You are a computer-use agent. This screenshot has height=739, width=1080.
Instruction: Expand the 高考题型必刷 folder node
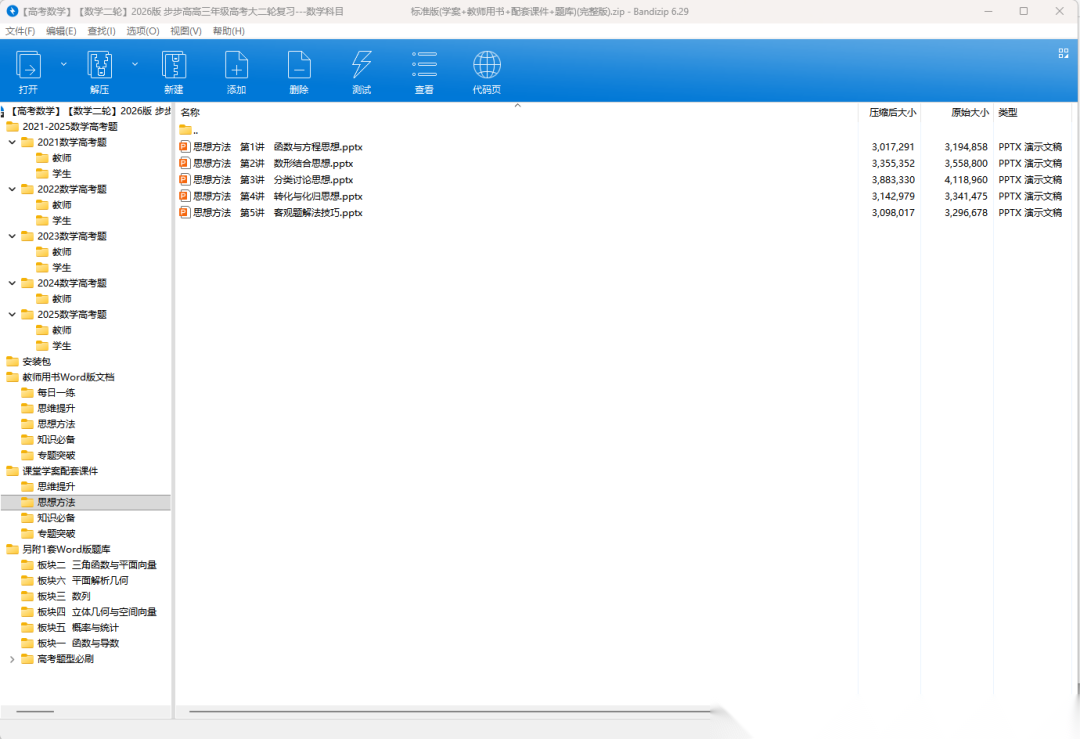(x=12, y=659)
